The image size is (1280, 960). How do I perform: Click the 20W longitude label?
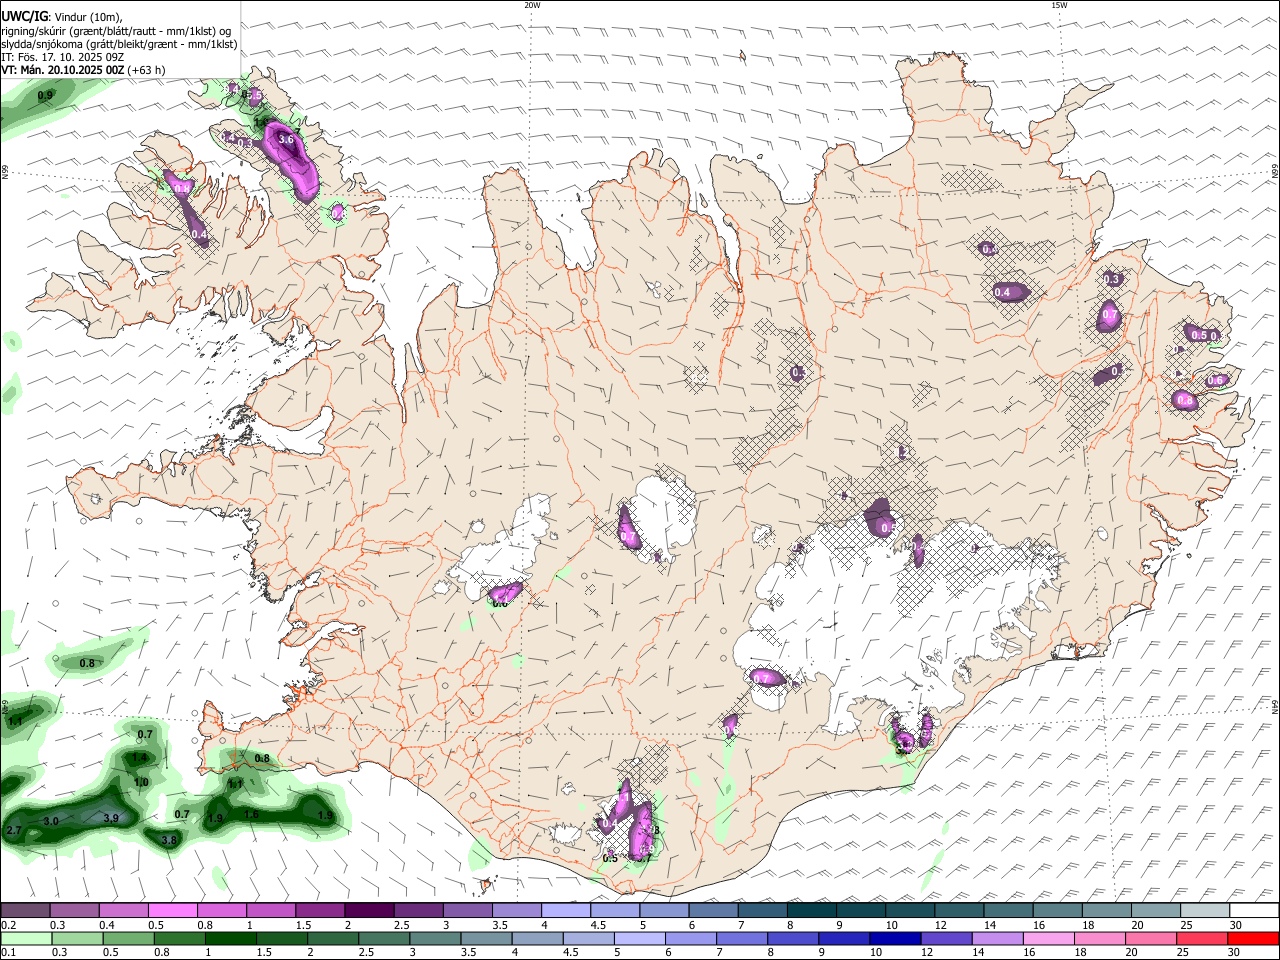pos(532,5)
